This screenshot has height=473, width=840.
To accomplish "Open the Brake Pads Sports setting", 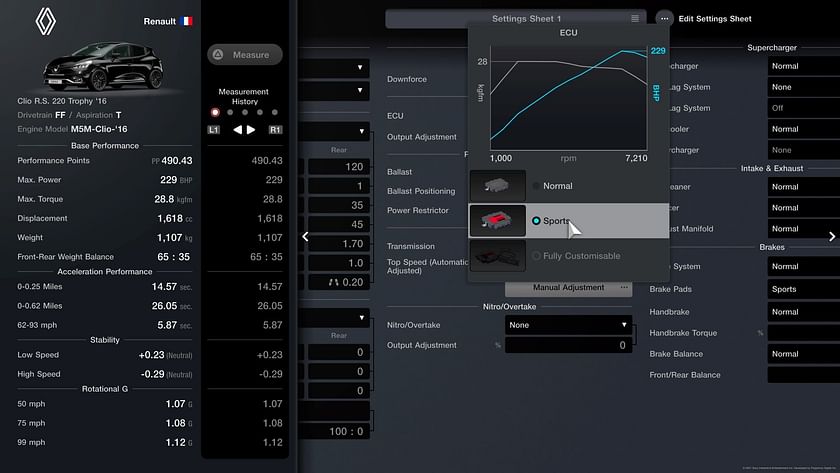I will (804, 289).
